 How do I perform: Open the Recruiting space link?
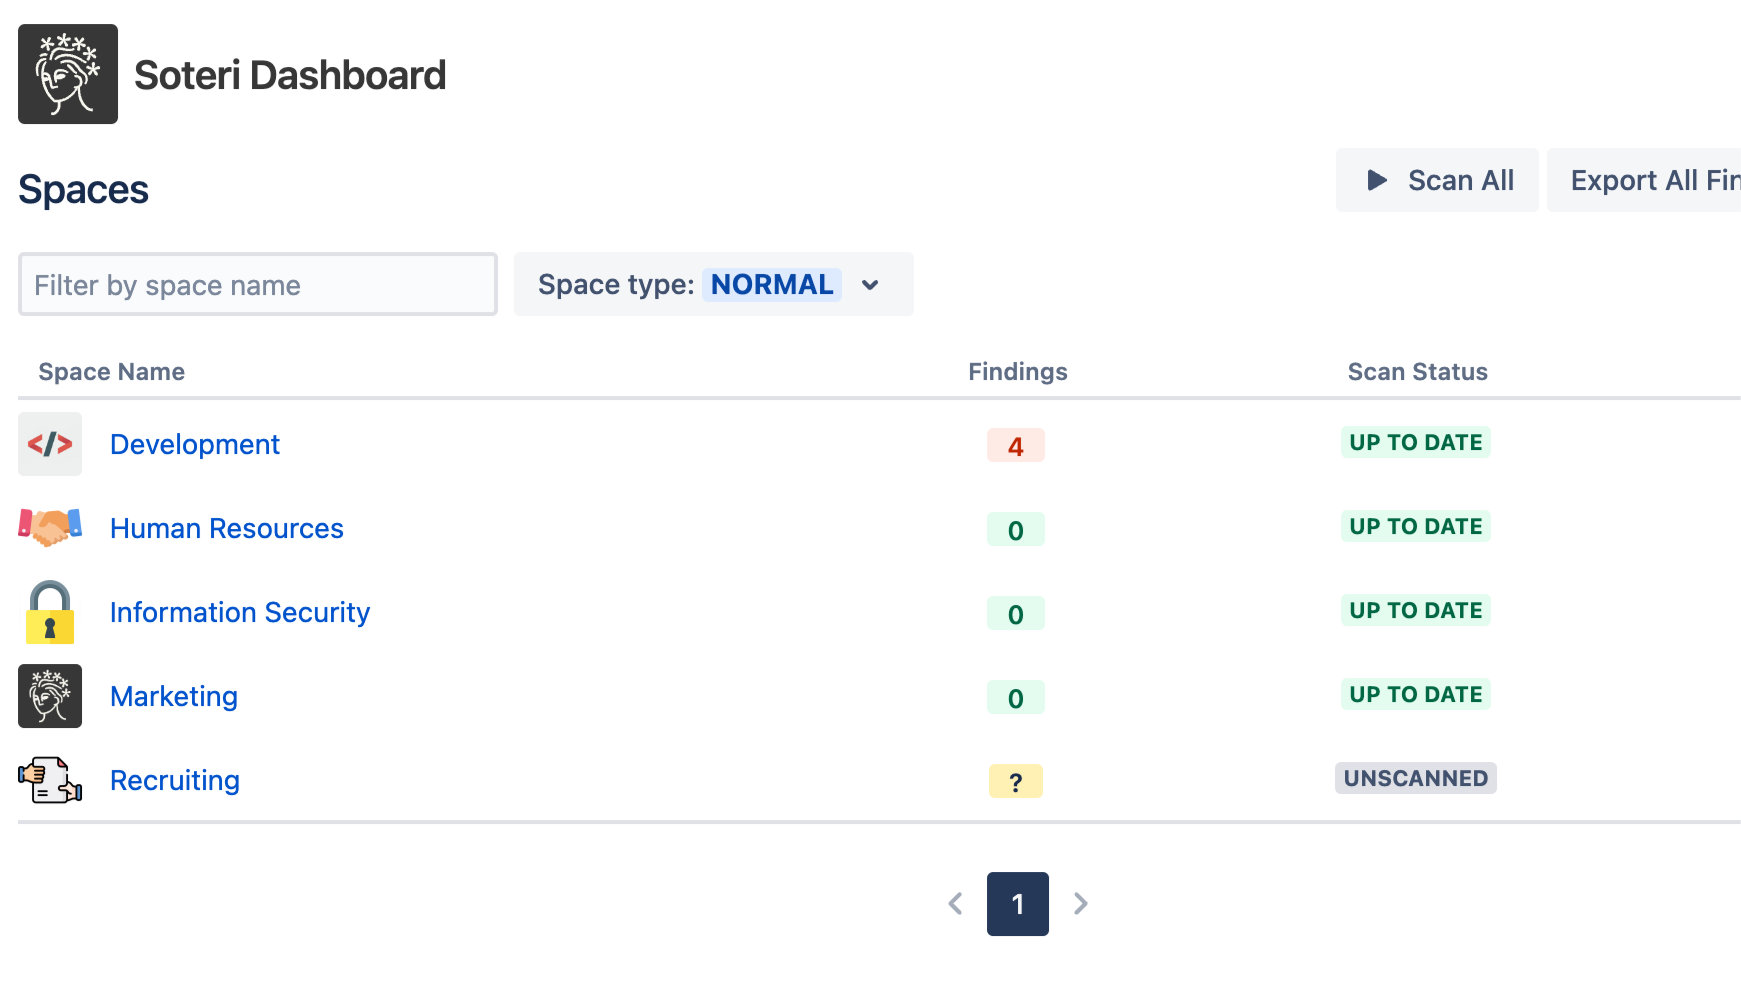(175, 780)
